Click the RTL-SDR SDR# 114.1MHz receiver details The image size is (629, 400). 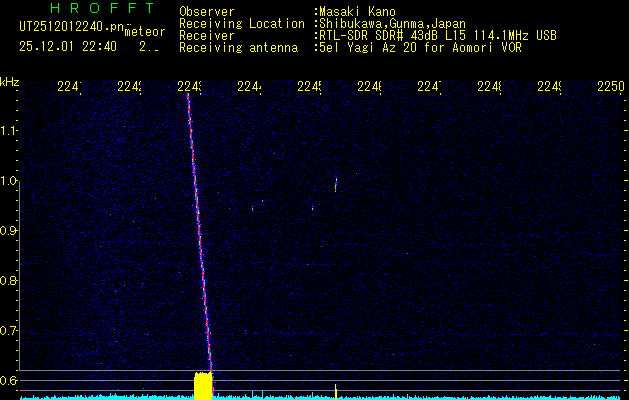[438, 36]
